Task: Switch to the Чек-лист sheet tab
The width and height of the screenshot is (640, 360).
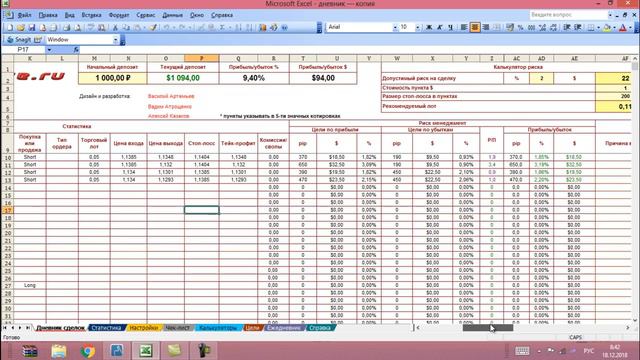Action: 178,328
